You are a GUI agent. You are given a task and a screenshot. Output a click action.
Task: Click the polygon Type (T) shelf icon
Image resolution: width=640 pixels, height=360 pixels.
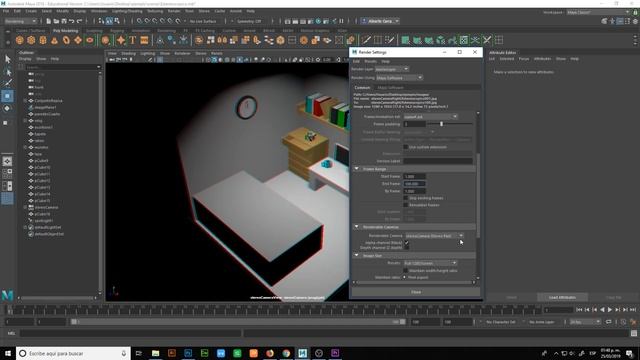(133, 40)
